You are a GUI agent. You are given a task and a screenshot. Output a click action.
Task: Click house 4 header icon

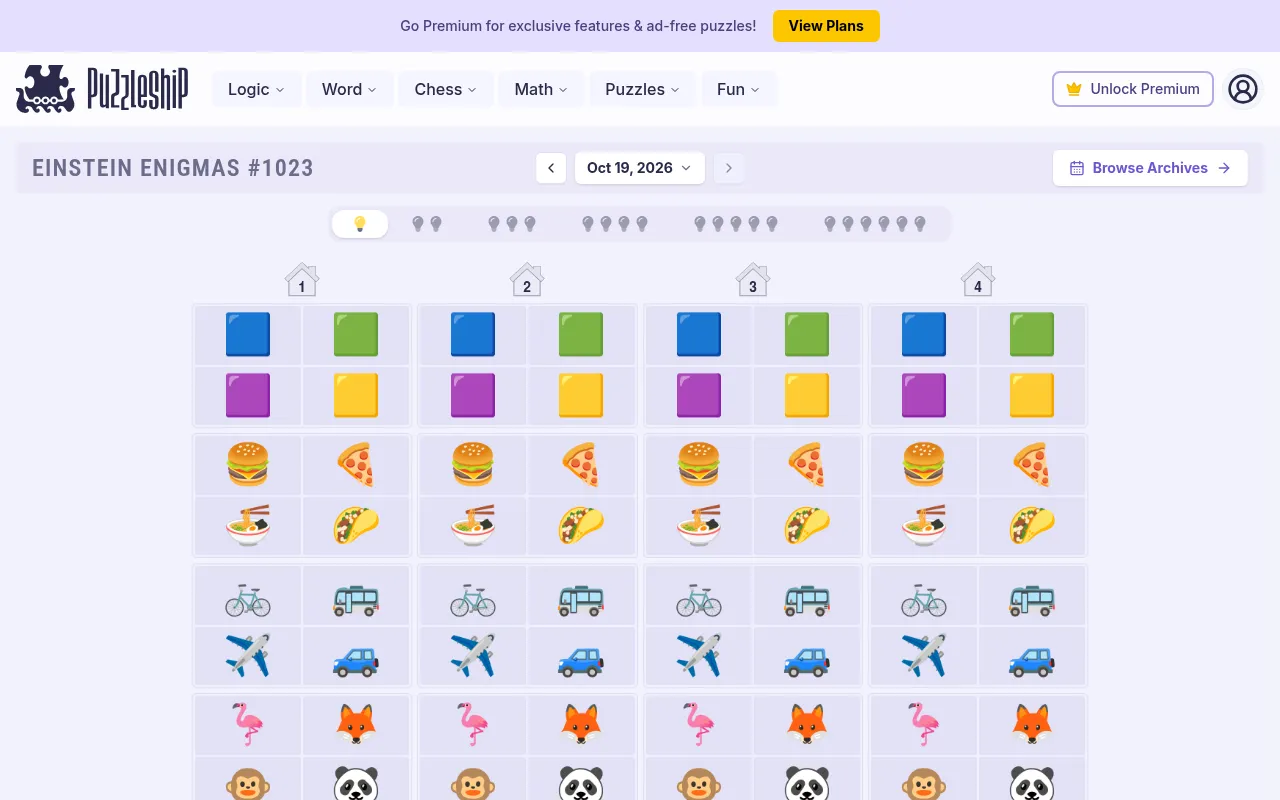pyautogui.click(x=978, y=280)
